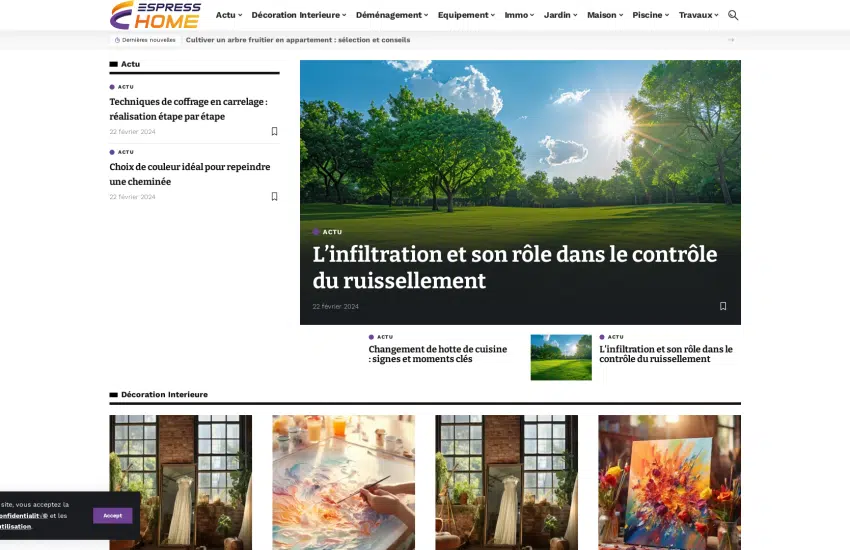Expand the Déménagement dropdown menu
The height and width of the screenshot is (550, 850).
(392, 15)
